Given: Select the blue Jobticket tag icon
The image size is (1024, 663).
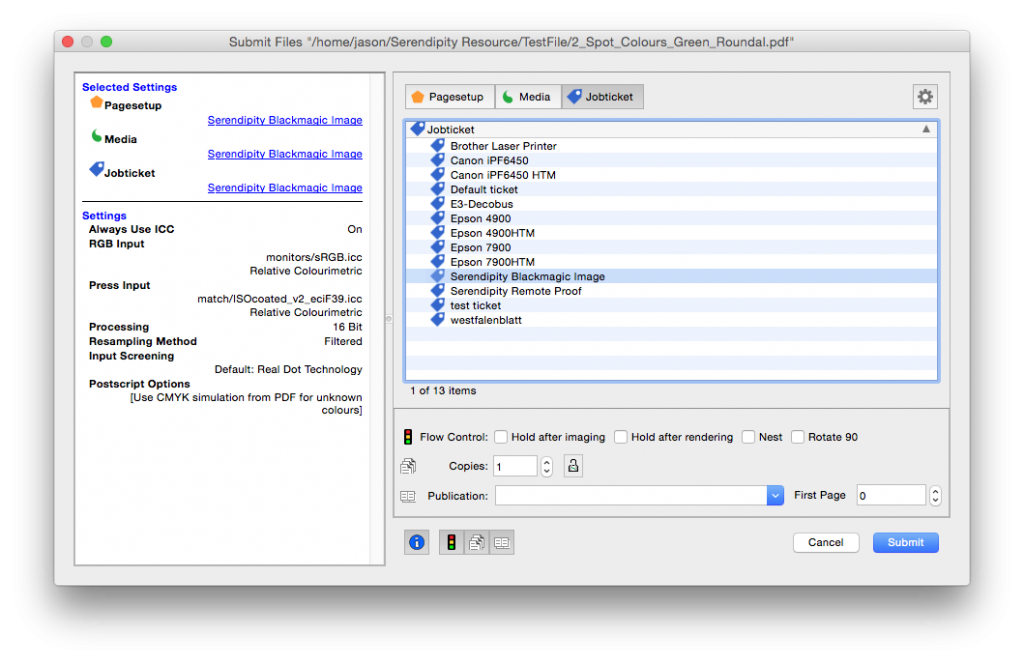Looking at the screenshot, I should coord(574,96).
